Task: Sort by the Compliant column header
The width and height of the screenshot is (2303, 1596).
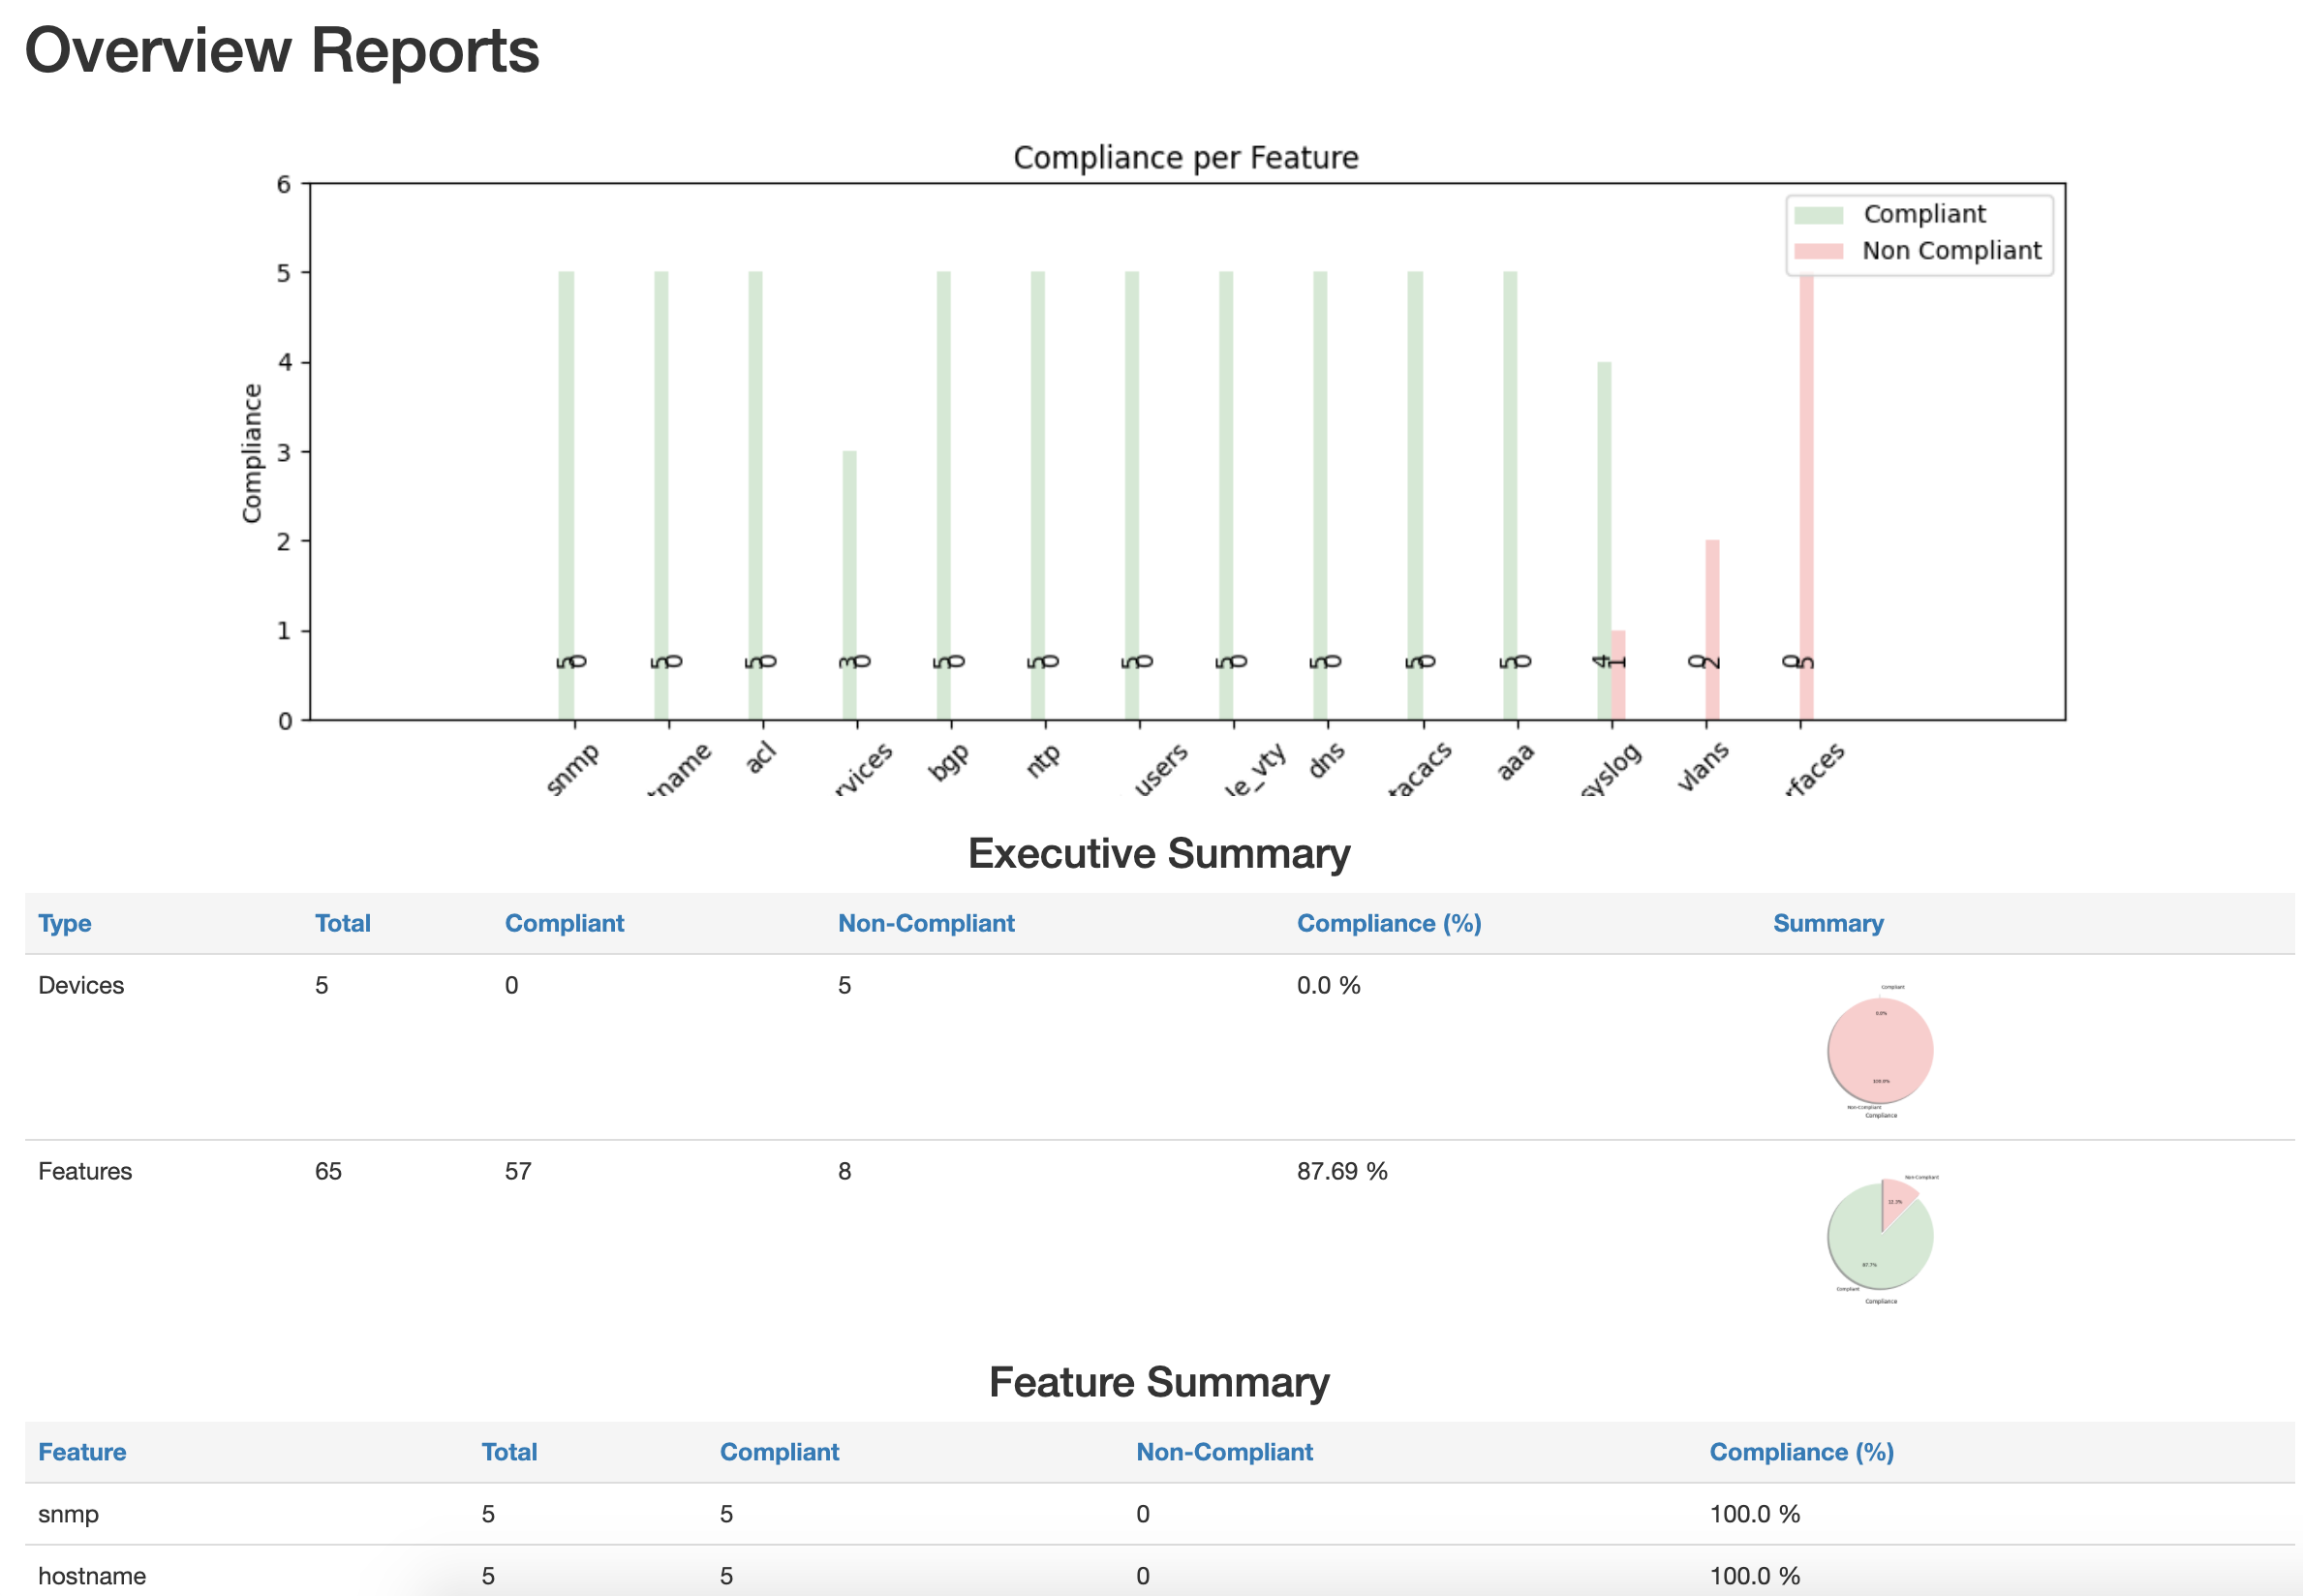Action: [564, 922]
